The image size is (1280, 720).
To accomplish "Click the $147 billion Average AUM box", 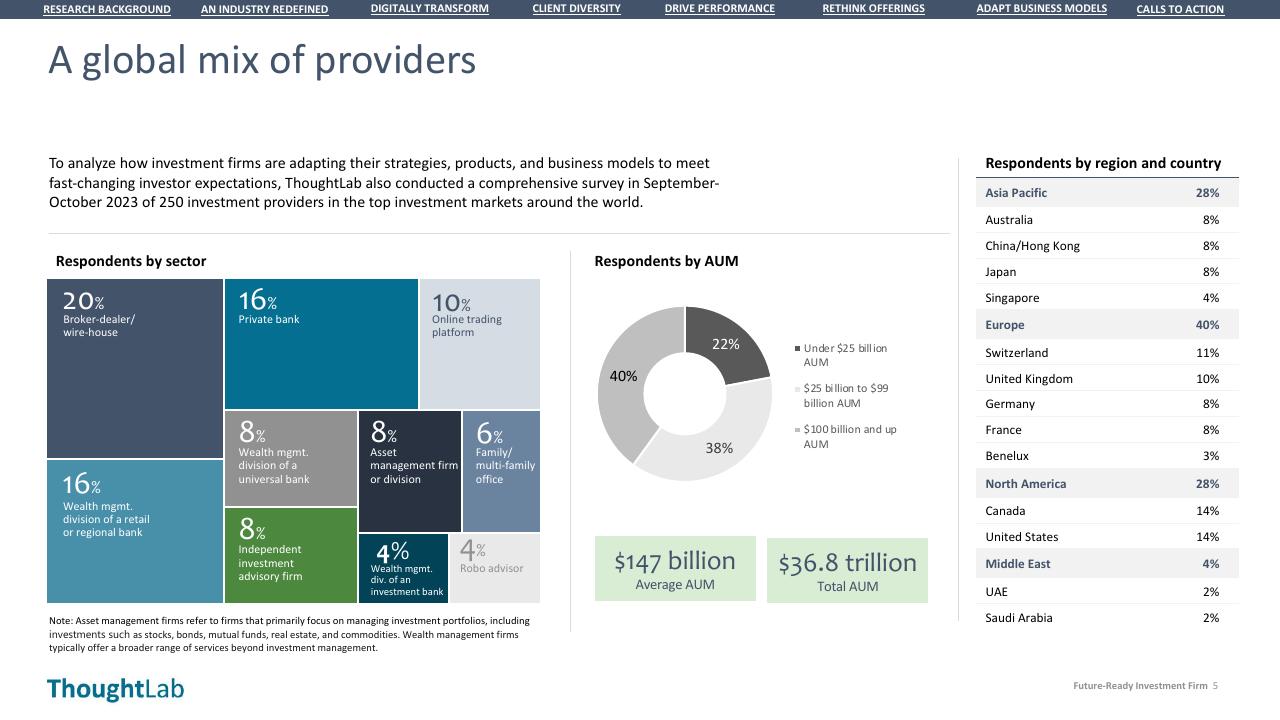I will 675,569.
